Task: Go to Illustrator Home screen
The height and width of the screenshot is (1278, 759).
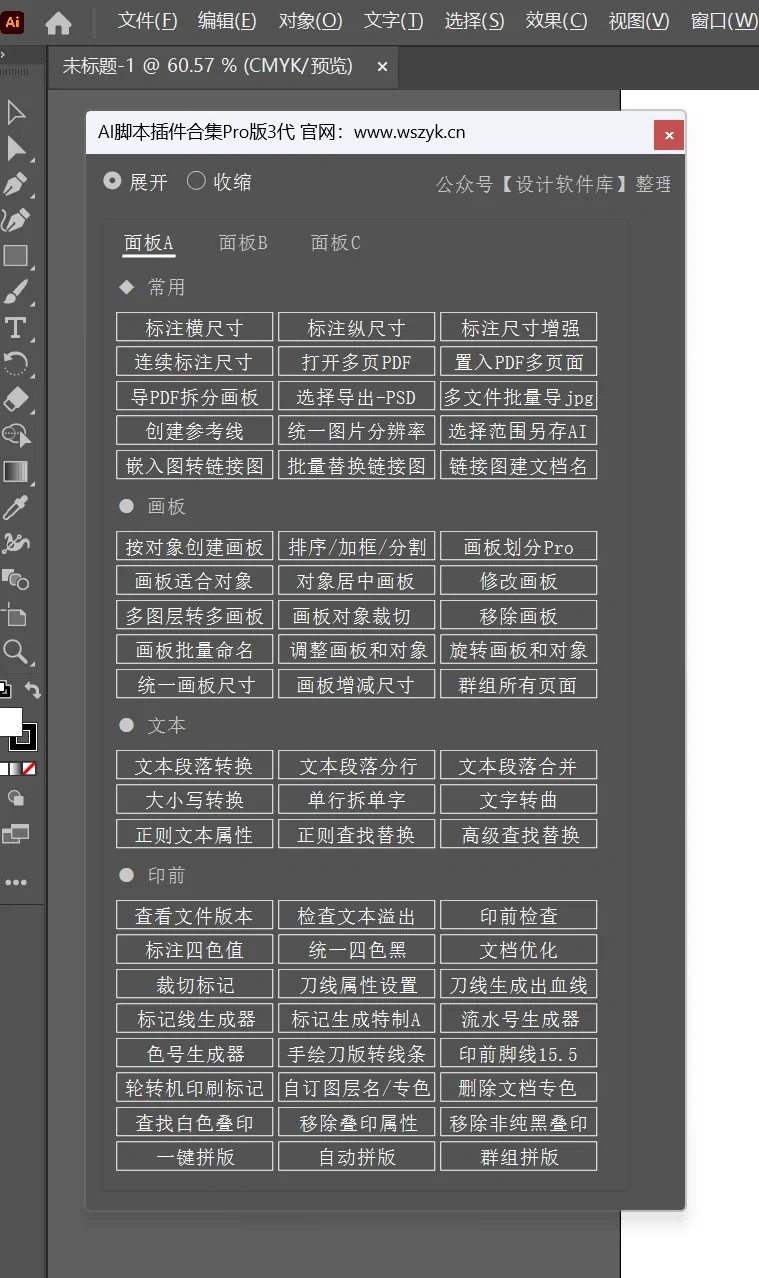Action: [x=59, y=22]
